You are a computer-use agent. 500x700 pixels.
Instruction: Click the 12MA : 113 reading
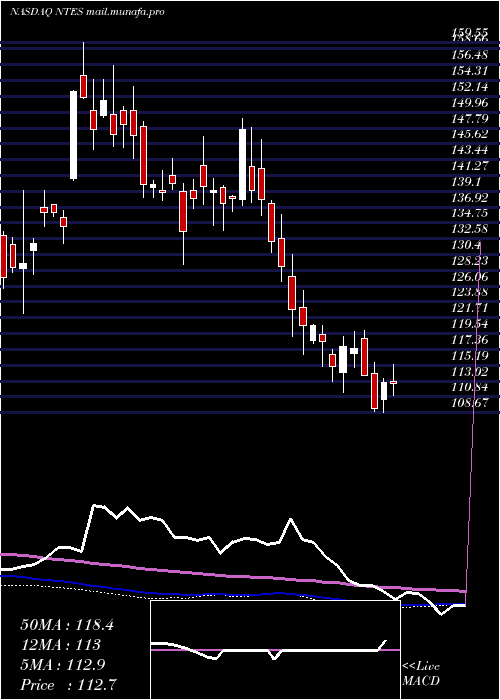coord(60,645)
